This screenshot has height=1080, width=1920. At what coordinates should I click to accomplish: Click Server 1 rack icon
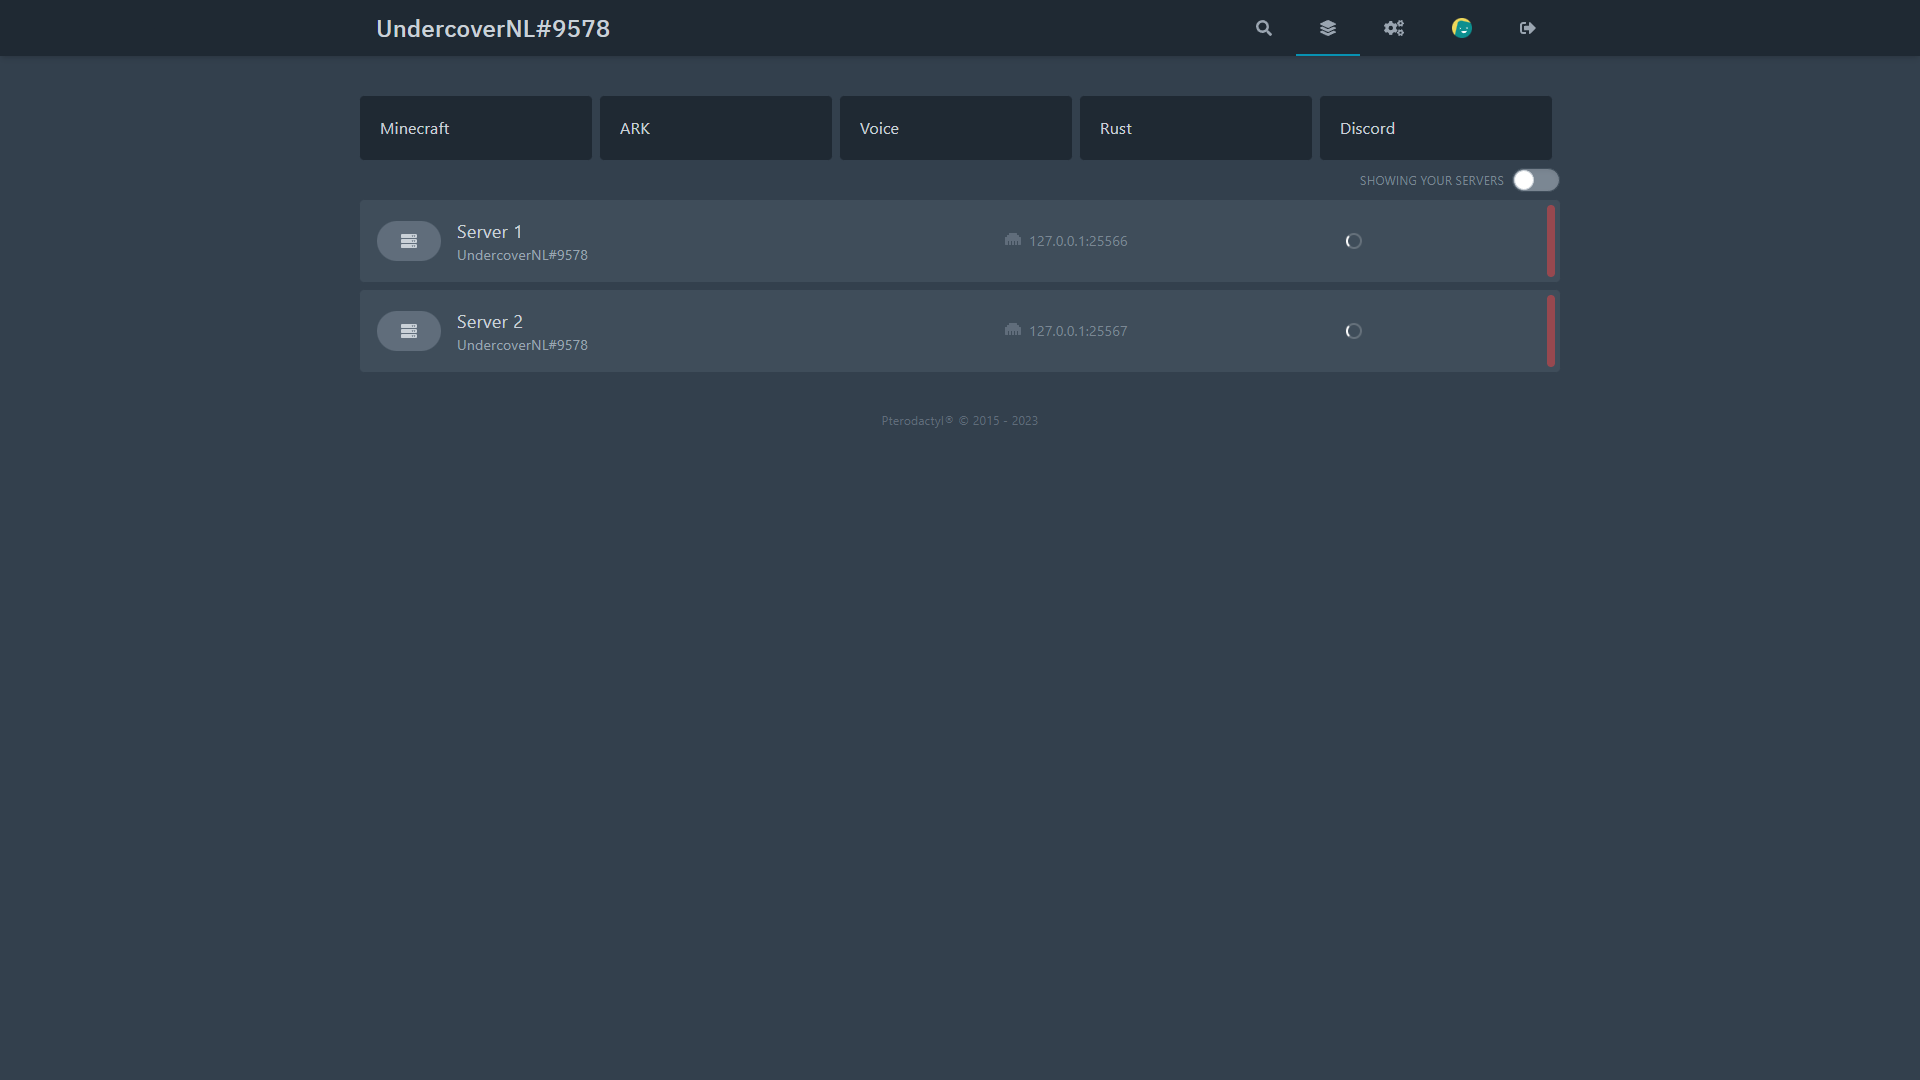tap(408, 241)
